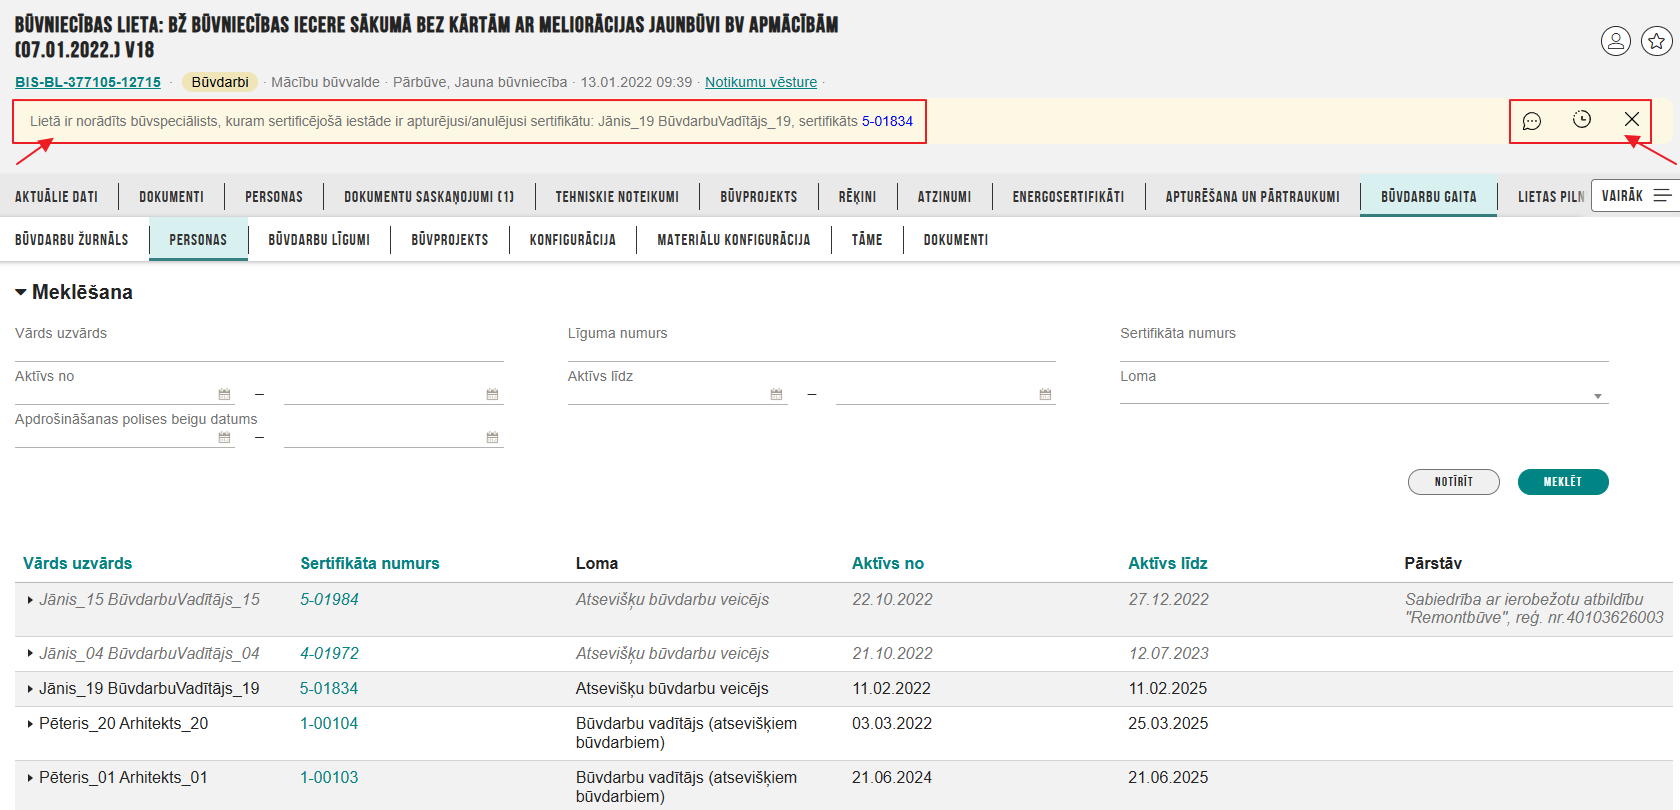Open the Konfigurācija sub-tab
This screenshot has height=810, width=1680.
click(x=573, y=240)
